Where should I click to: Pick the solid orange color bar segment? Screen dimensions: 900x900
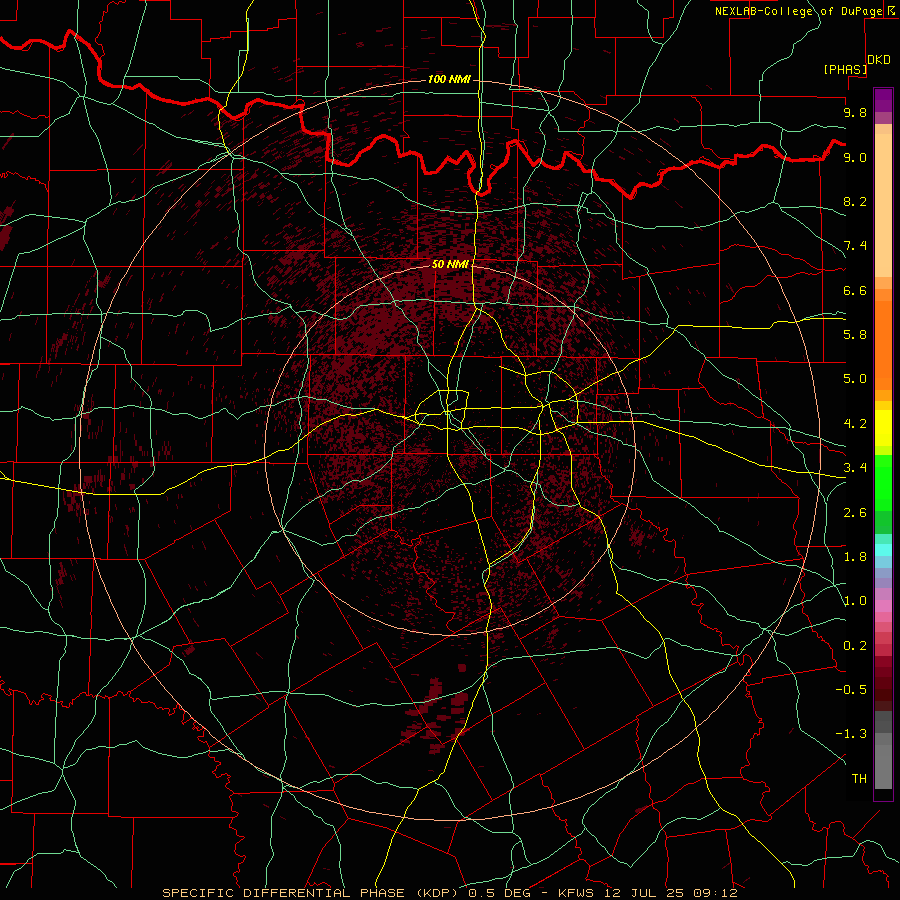click(883, 345)
